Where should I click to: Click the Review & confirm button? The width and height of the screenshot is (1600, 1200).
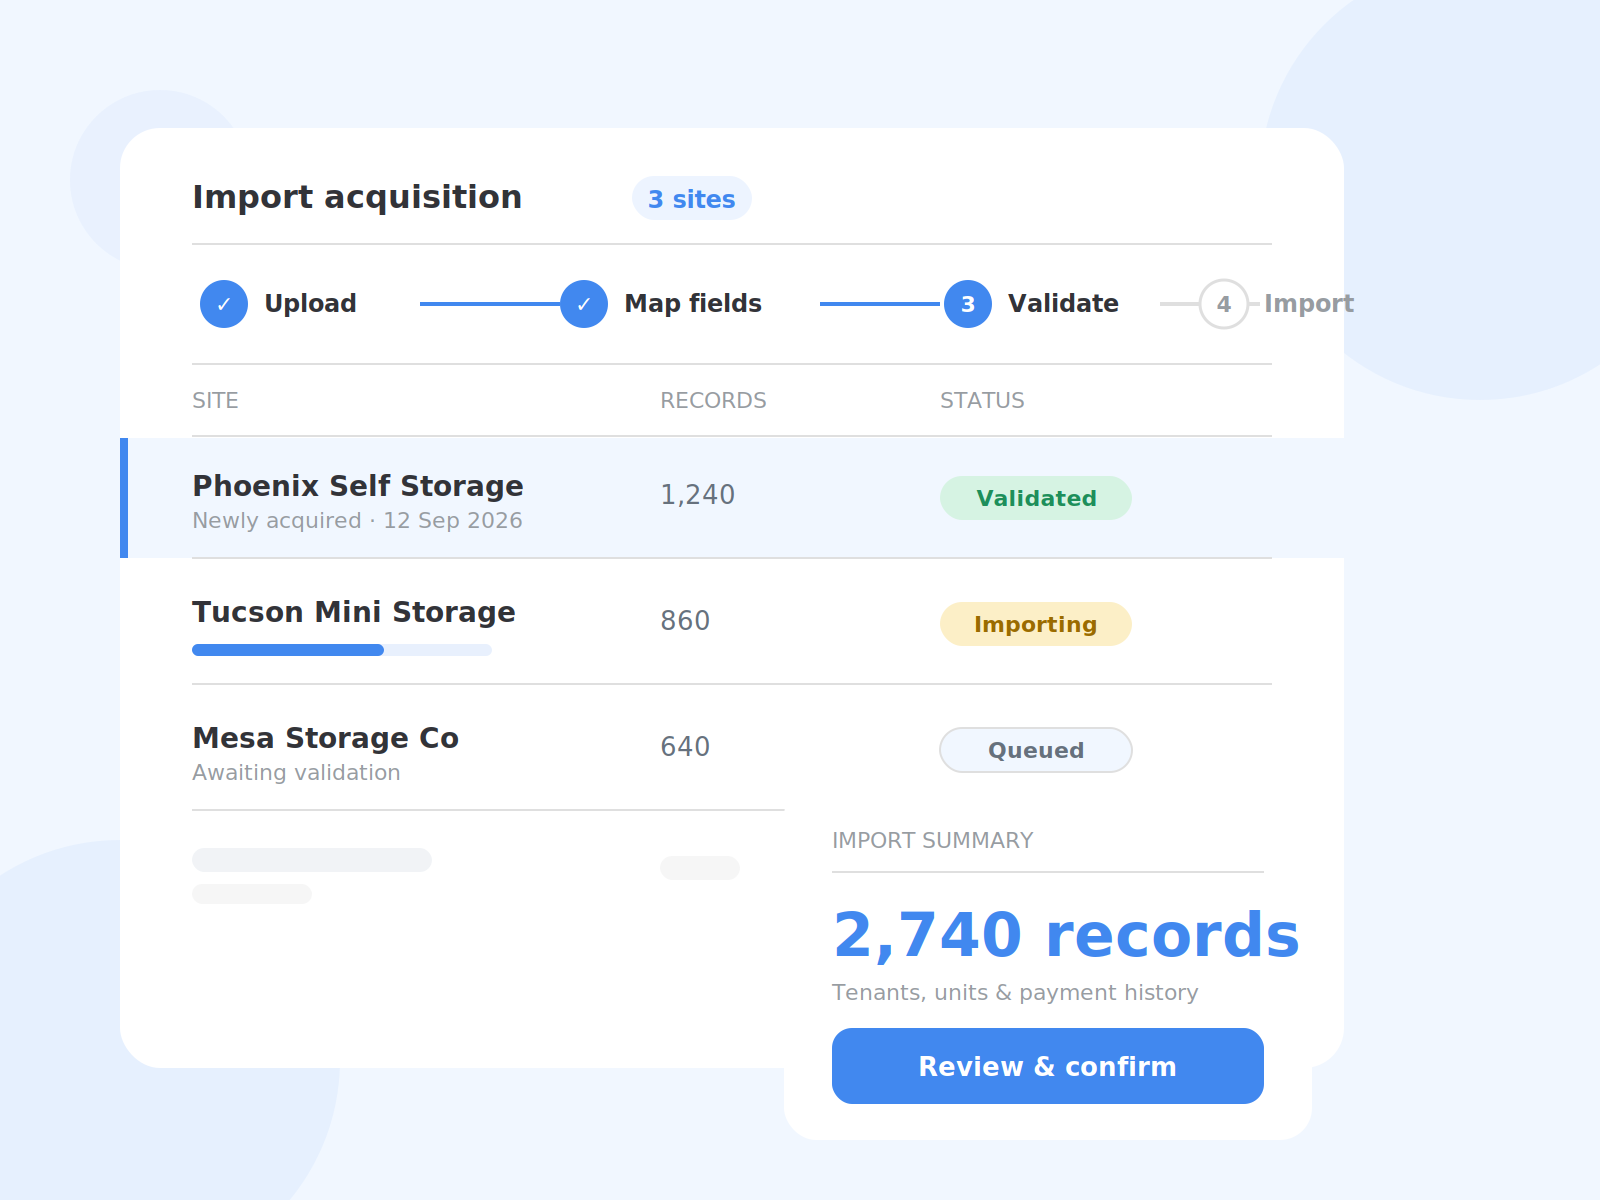[x=1048, y=1066]
